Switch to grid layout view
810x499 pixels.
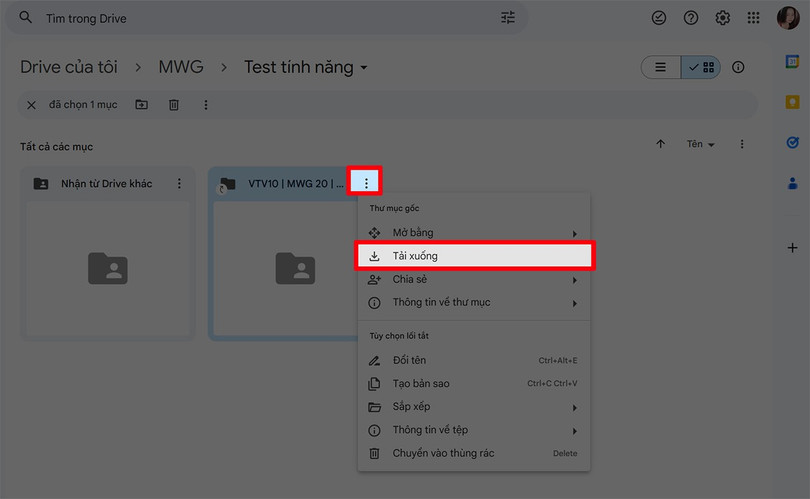coord(702,68)
